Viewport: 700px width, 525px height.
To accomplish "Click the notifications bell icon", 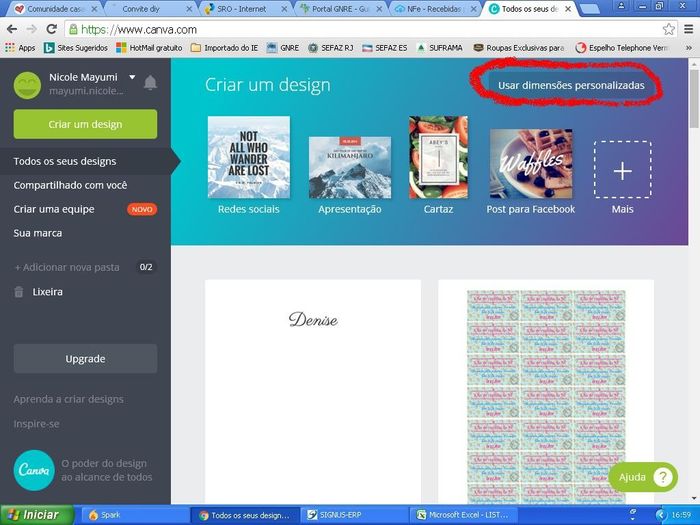I will click(150, 83).
